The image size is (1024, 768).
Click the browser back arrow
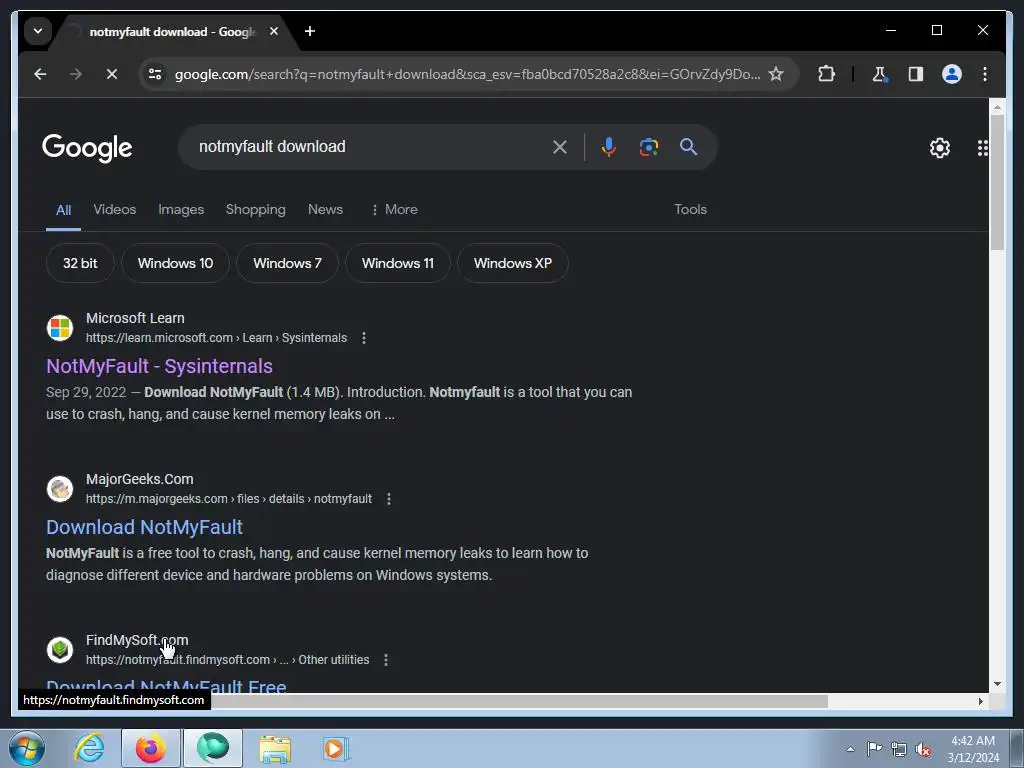click(40, 74)
